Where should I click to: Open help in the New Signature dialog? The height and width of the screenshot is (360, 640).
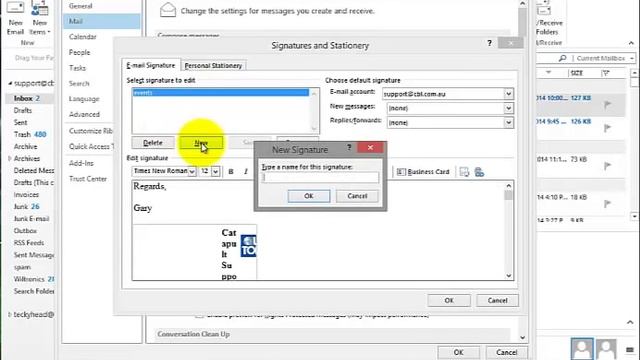[x=349, y=147]
